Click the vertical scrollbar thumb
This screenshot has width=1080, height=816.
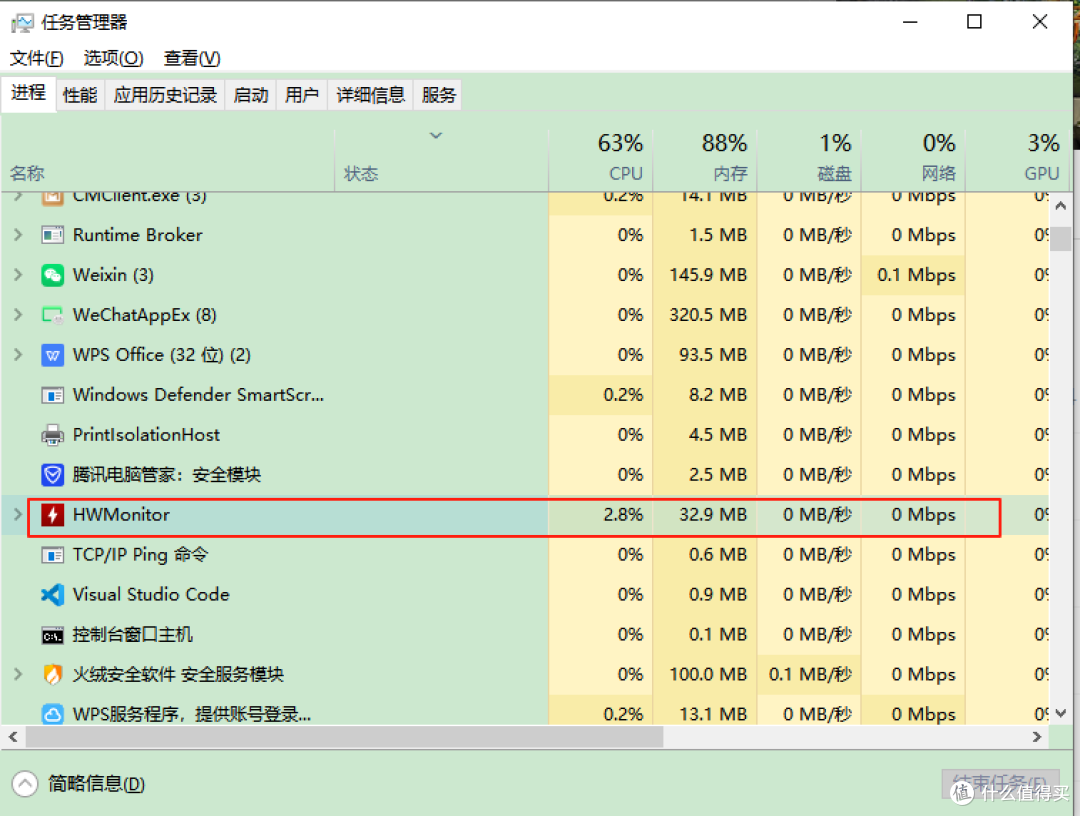(1061, 239)
